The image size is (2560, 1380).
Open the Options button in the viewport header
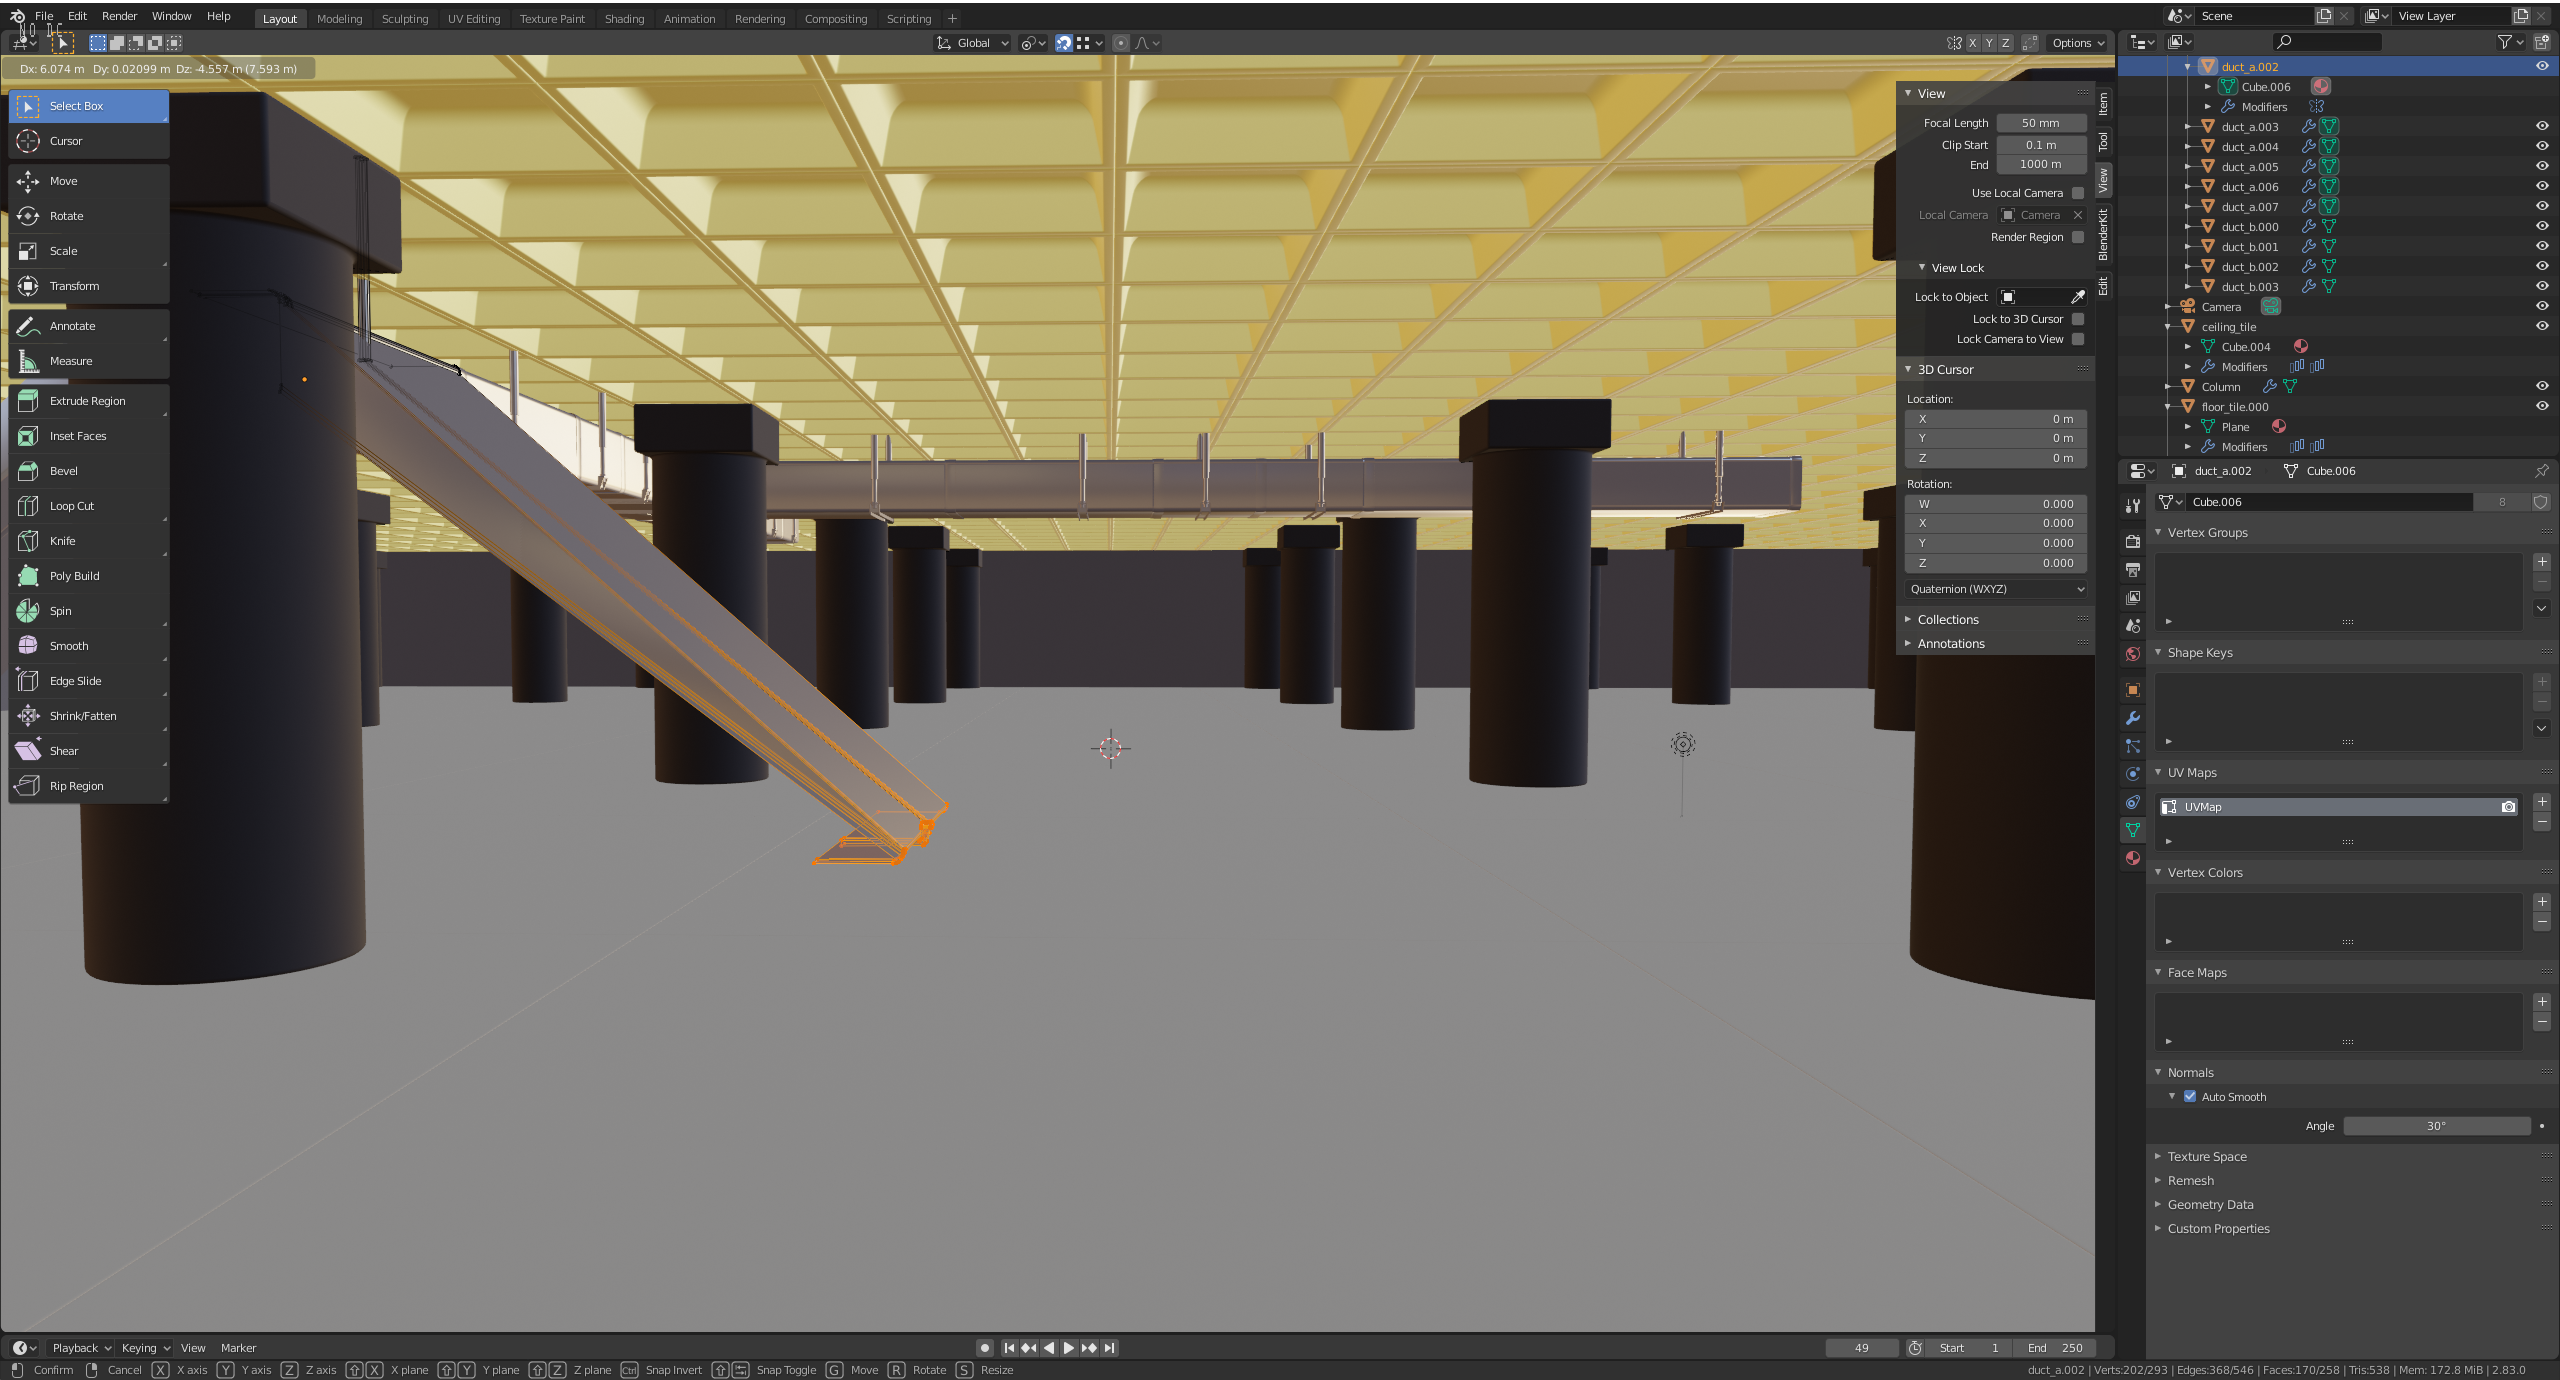point(2077,43)
